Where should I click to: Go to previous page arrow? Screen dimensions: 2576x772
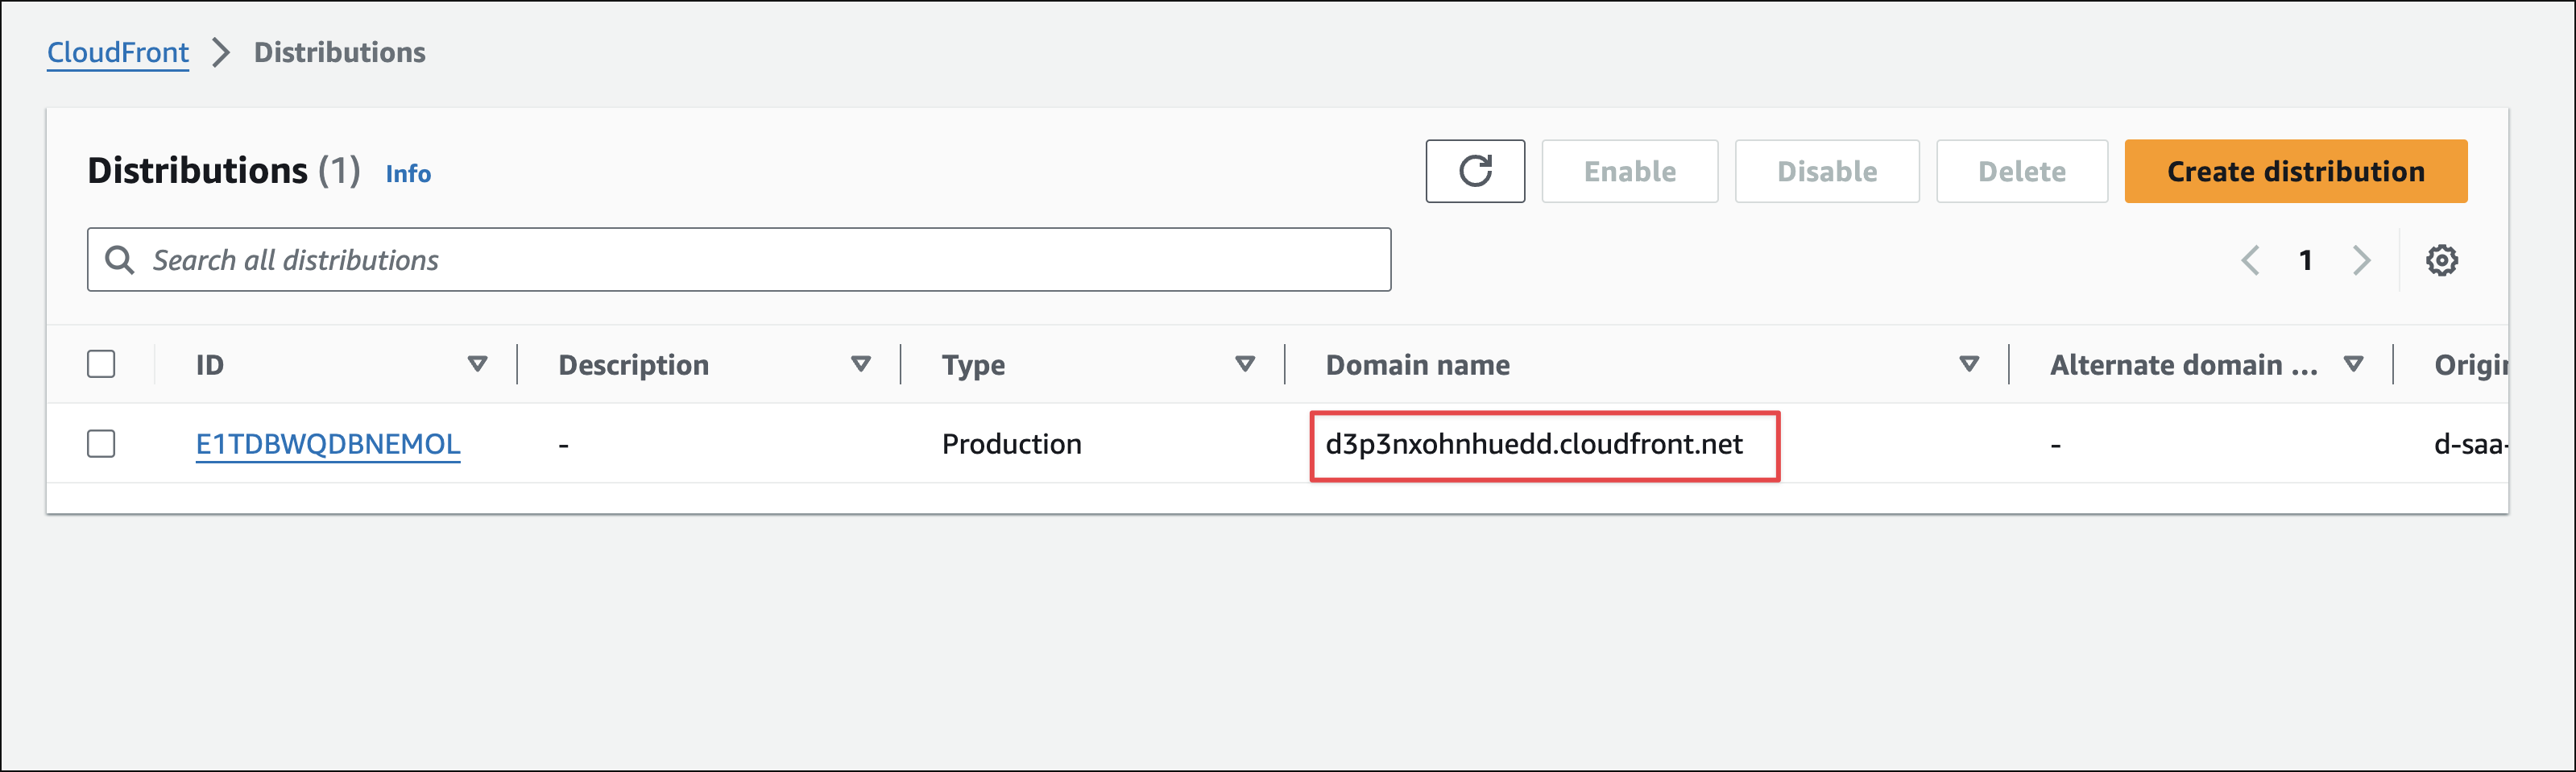click(x=2250, y=260)
